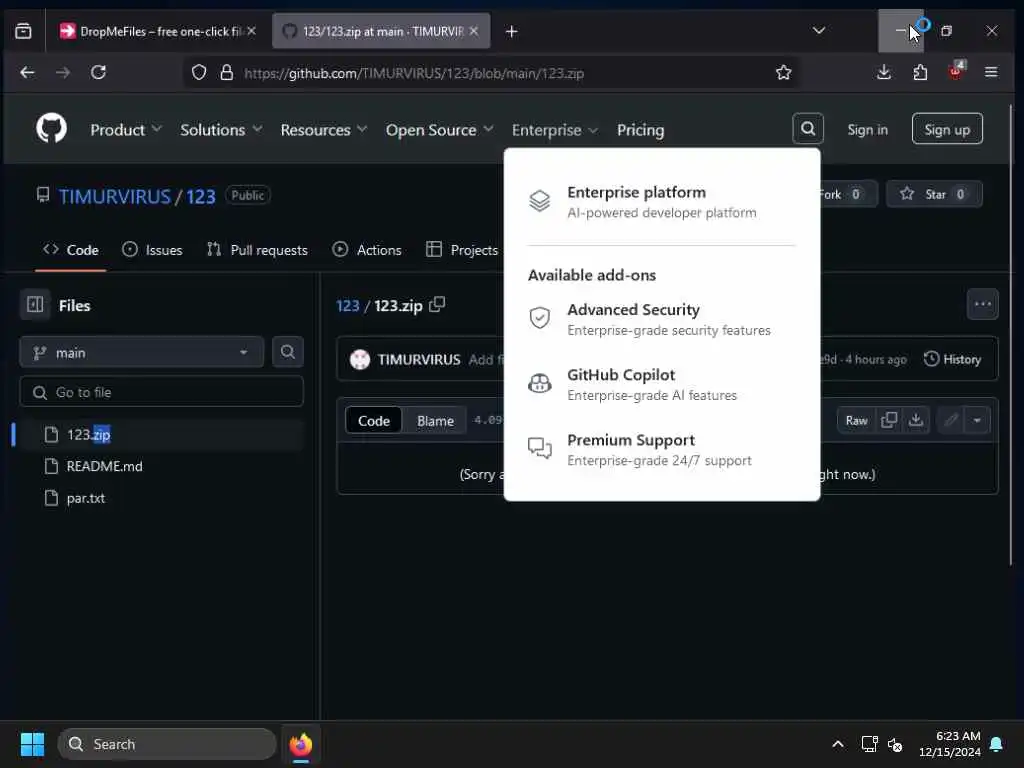Search files with the tree magnifier icon
Viewport: 1024px width, 768px height.
click(287, 352)
